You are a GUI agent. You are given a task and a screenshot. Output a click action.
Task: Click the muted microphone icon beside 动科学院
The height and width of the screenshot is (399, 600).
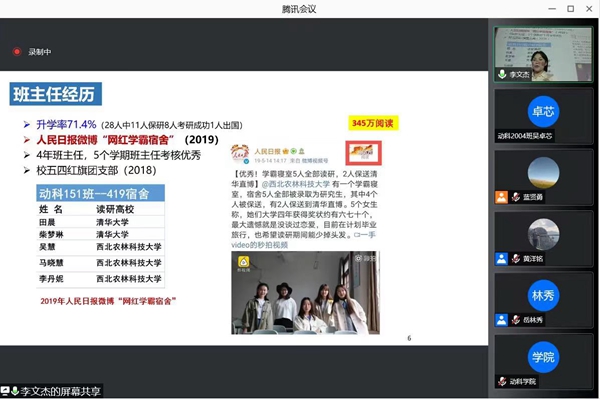pos(502,381)
